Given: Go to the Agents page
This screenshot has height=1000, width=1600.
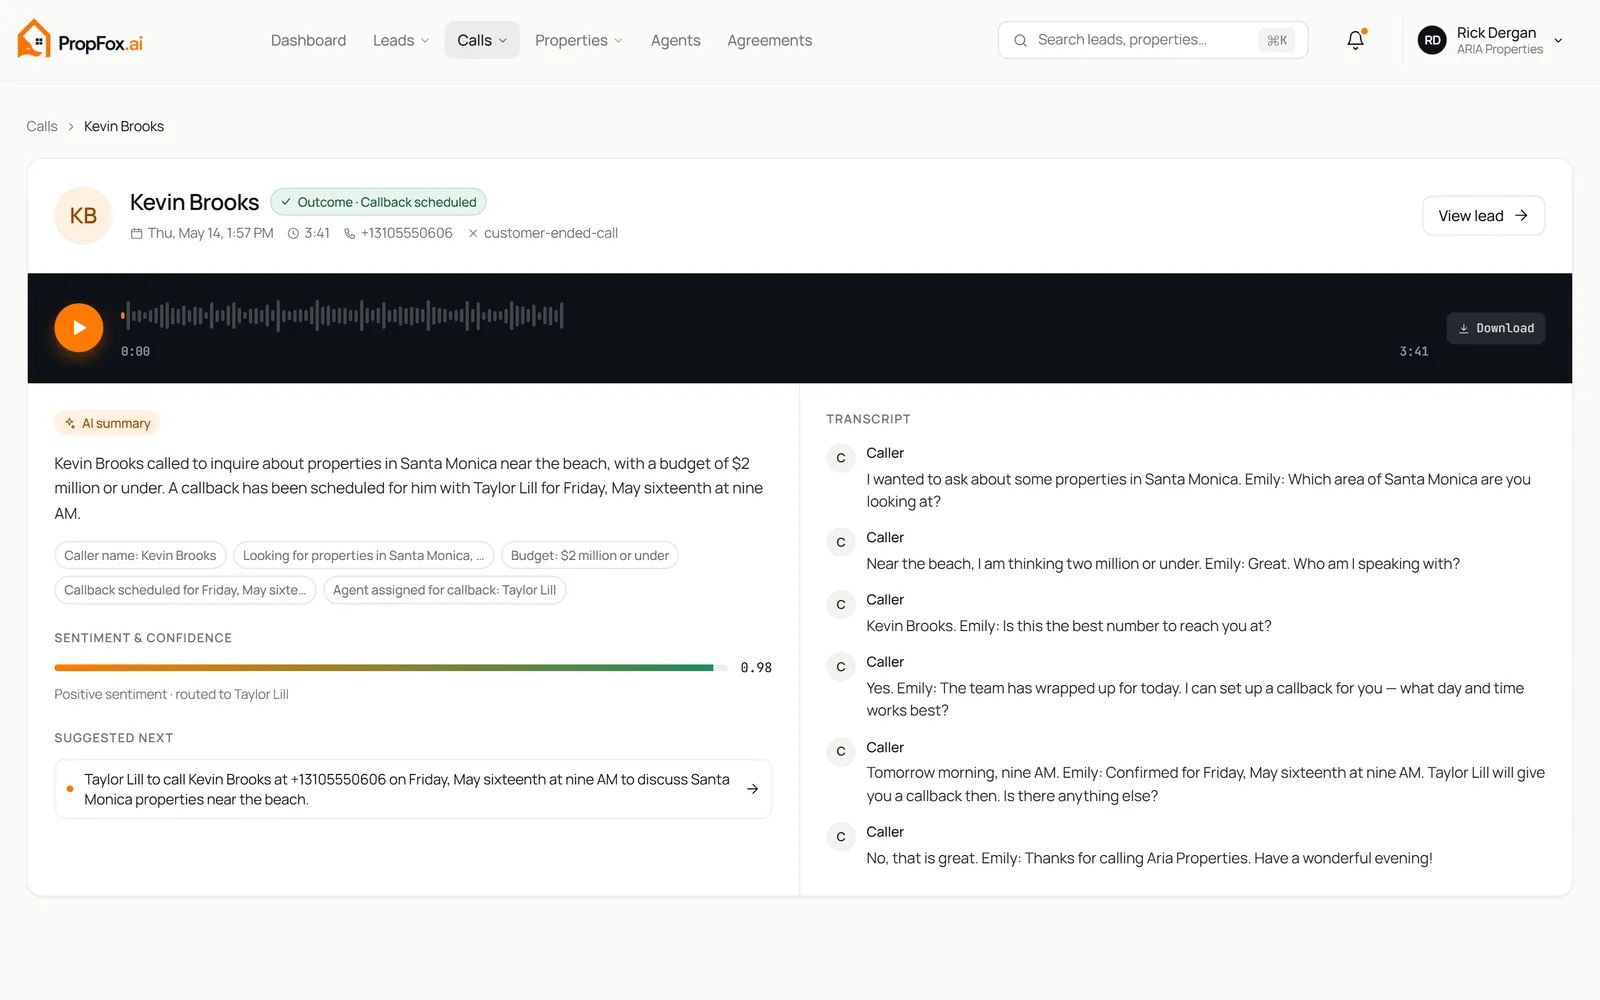Looking at the screenshot, I should coord(675,40).
